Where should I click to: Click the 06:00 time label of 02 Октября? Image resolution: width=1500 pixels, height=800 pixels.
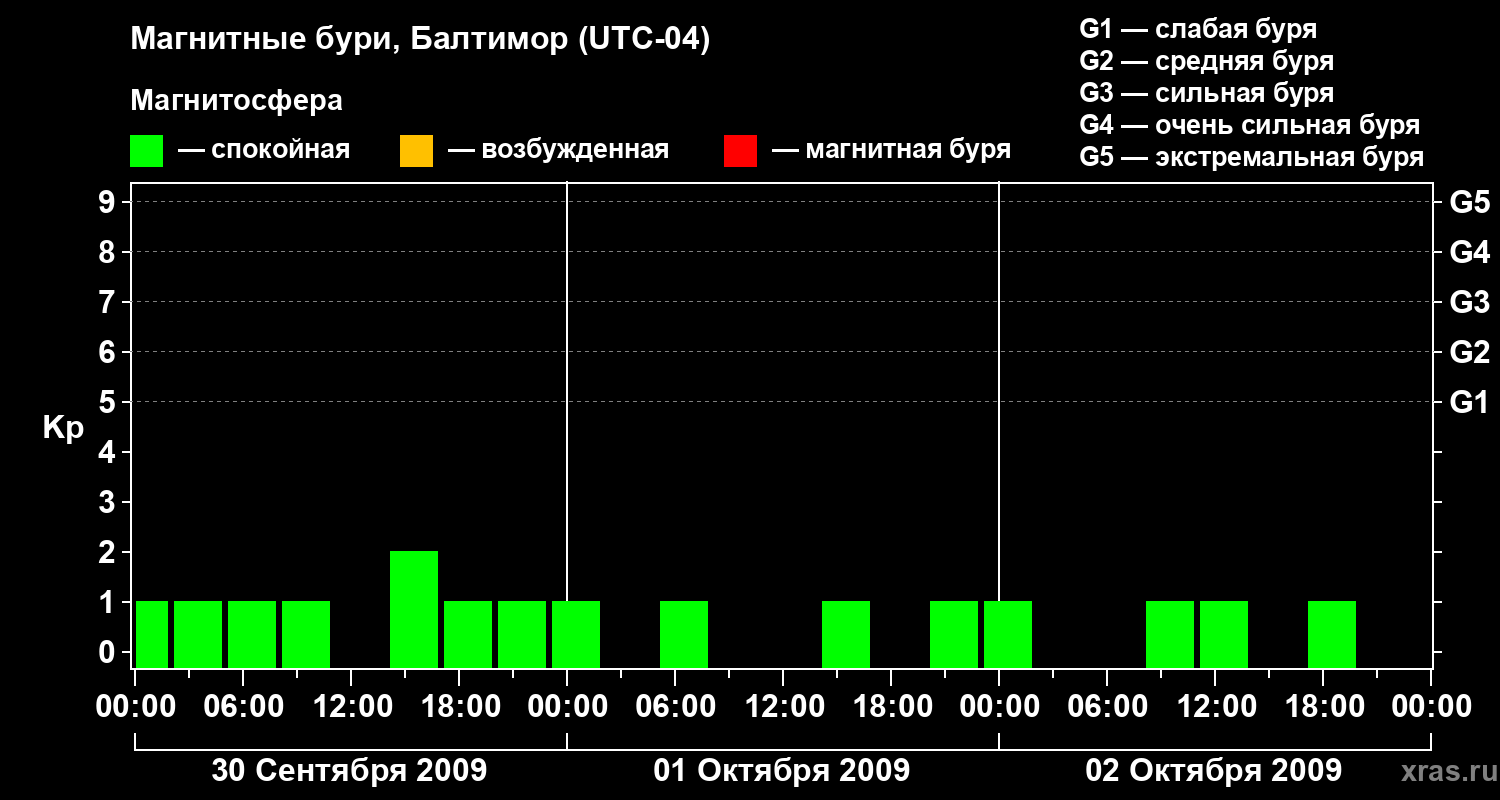point(1107,706)
